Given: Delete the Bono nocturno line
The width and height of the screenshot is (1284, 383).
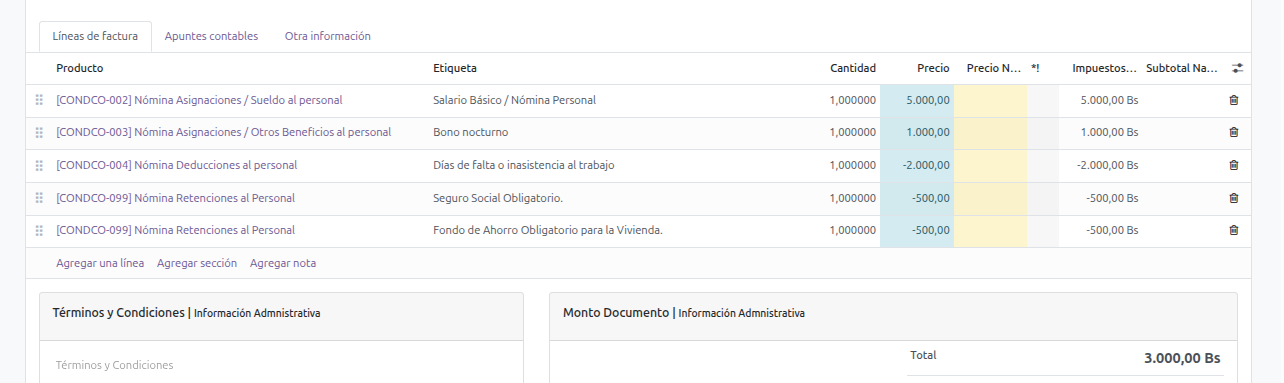Looking at the screenshot, I should coord(1233,132).
